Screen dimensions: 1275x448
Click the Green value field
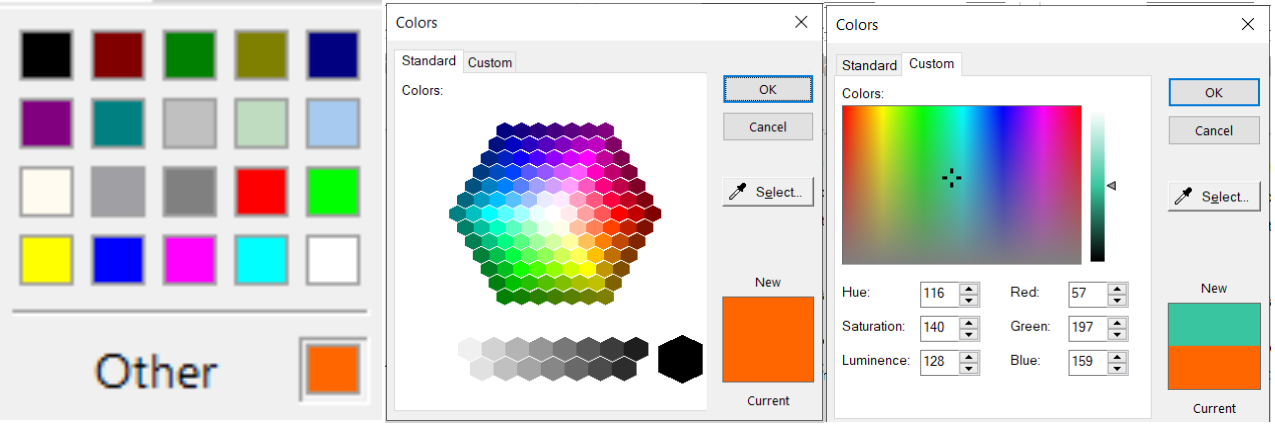pyautogui.click(x=1088, y=328)
